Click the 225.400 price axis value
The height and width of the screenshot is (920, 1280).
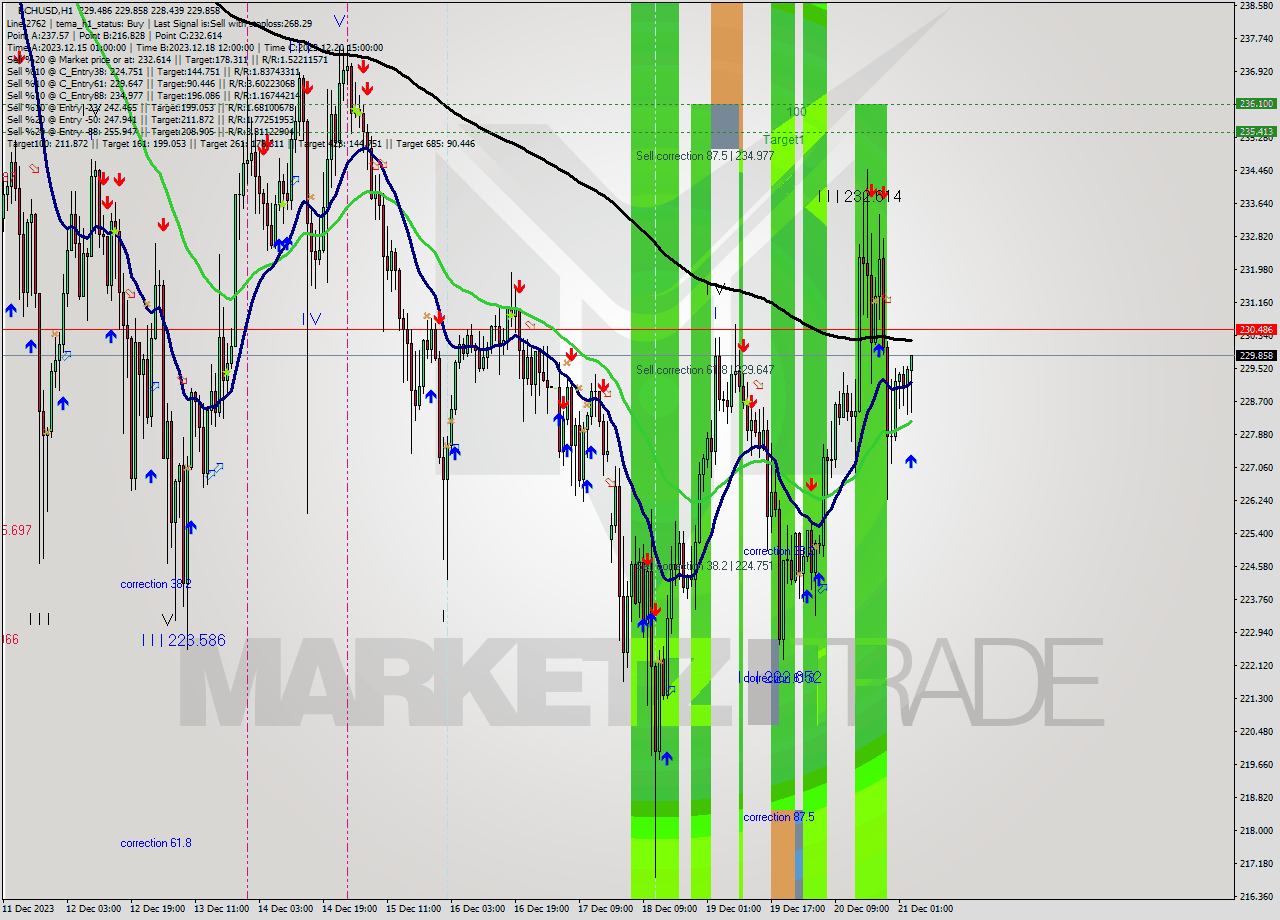[x=1256, y=533]
